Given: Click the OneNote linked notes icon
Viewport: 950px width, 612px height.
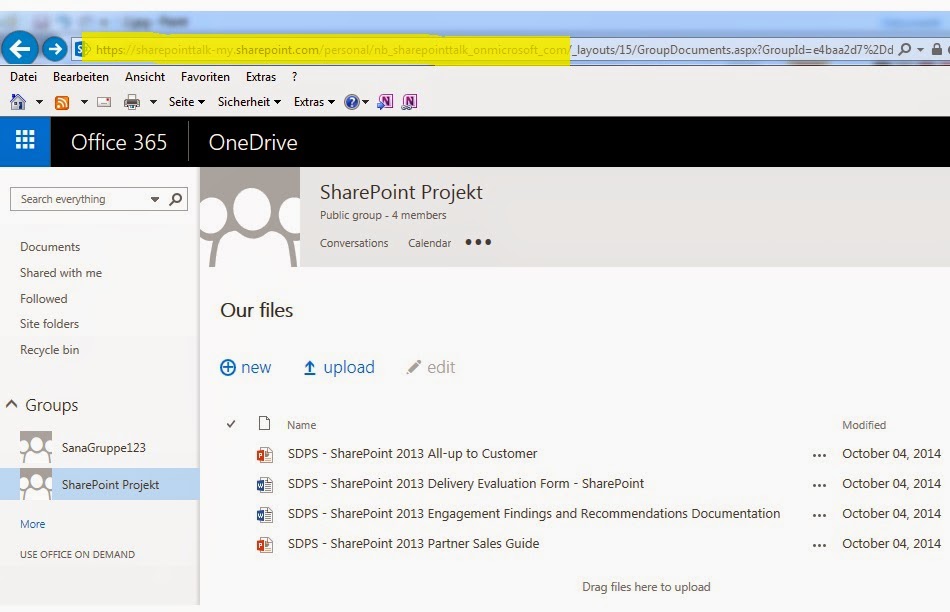Looking at the screenshot, I should [407, 101].
